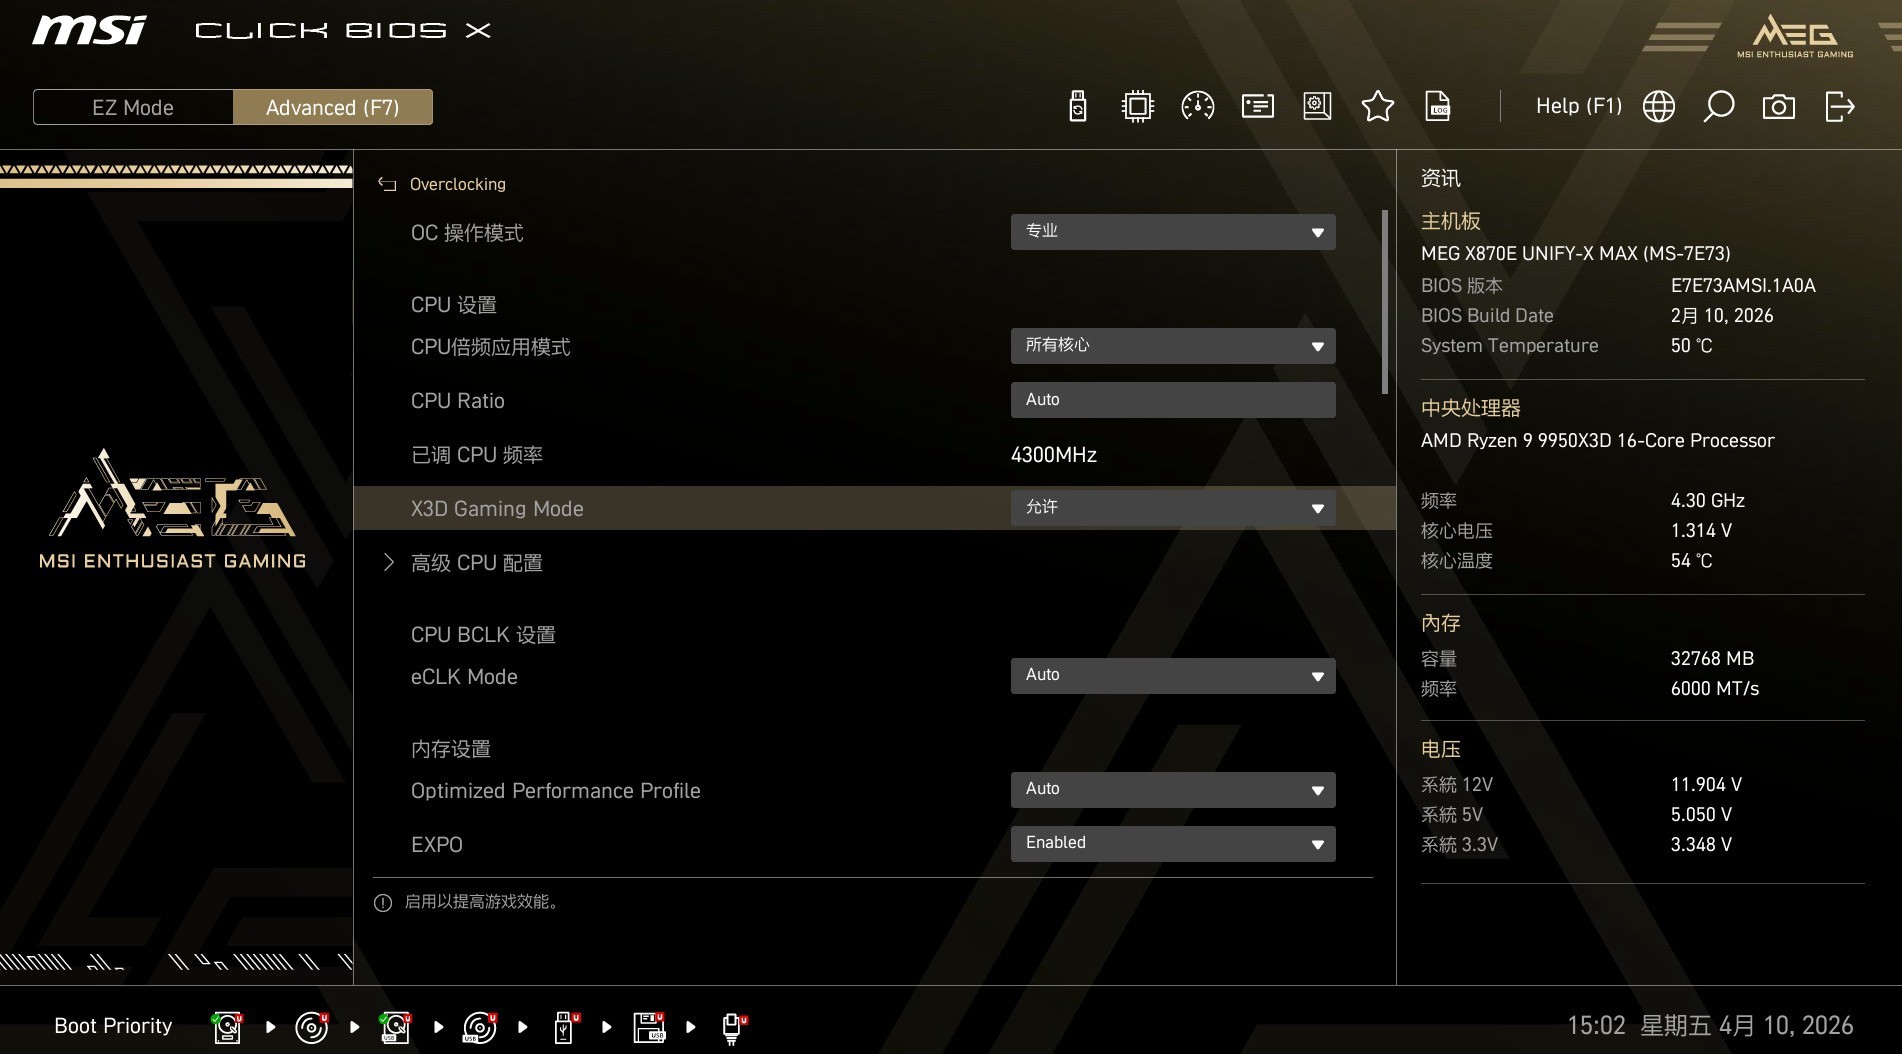The image size is (1902, 1054).
Task: Change BIOS language via the globe icon
Action: pyautogui.click(x=1658, y=106)
